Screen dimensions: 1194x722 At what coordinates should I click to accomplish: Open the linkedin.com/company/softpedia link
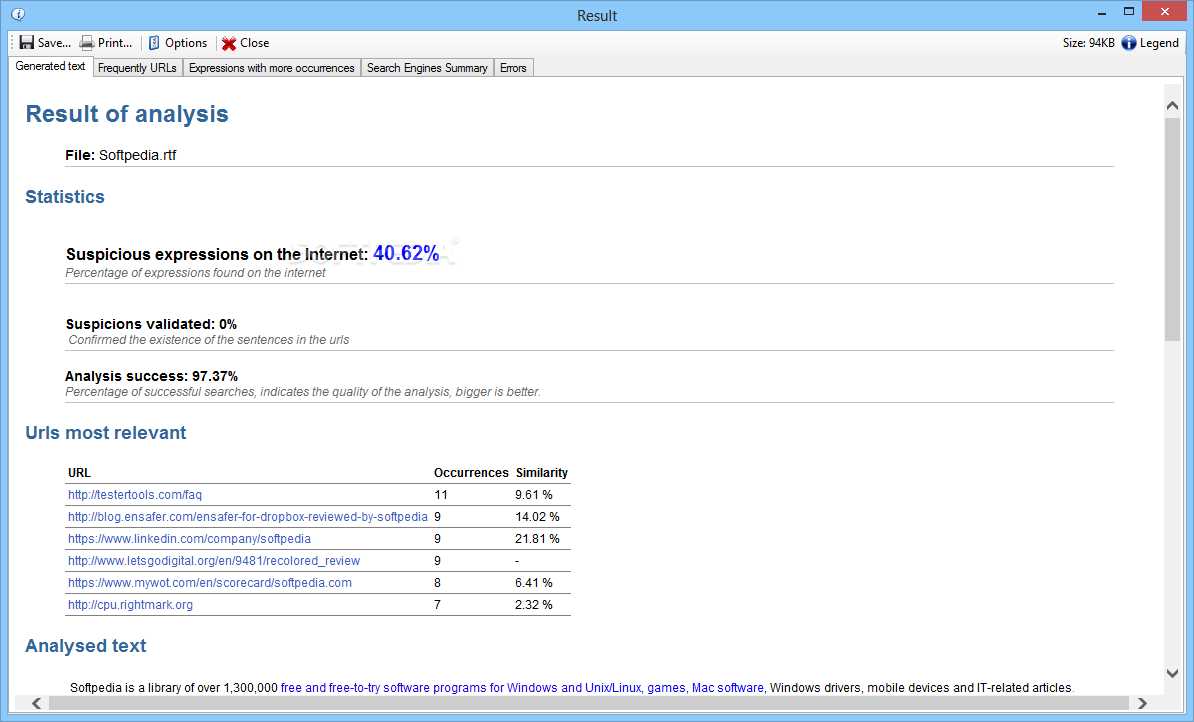click(189, 539)
